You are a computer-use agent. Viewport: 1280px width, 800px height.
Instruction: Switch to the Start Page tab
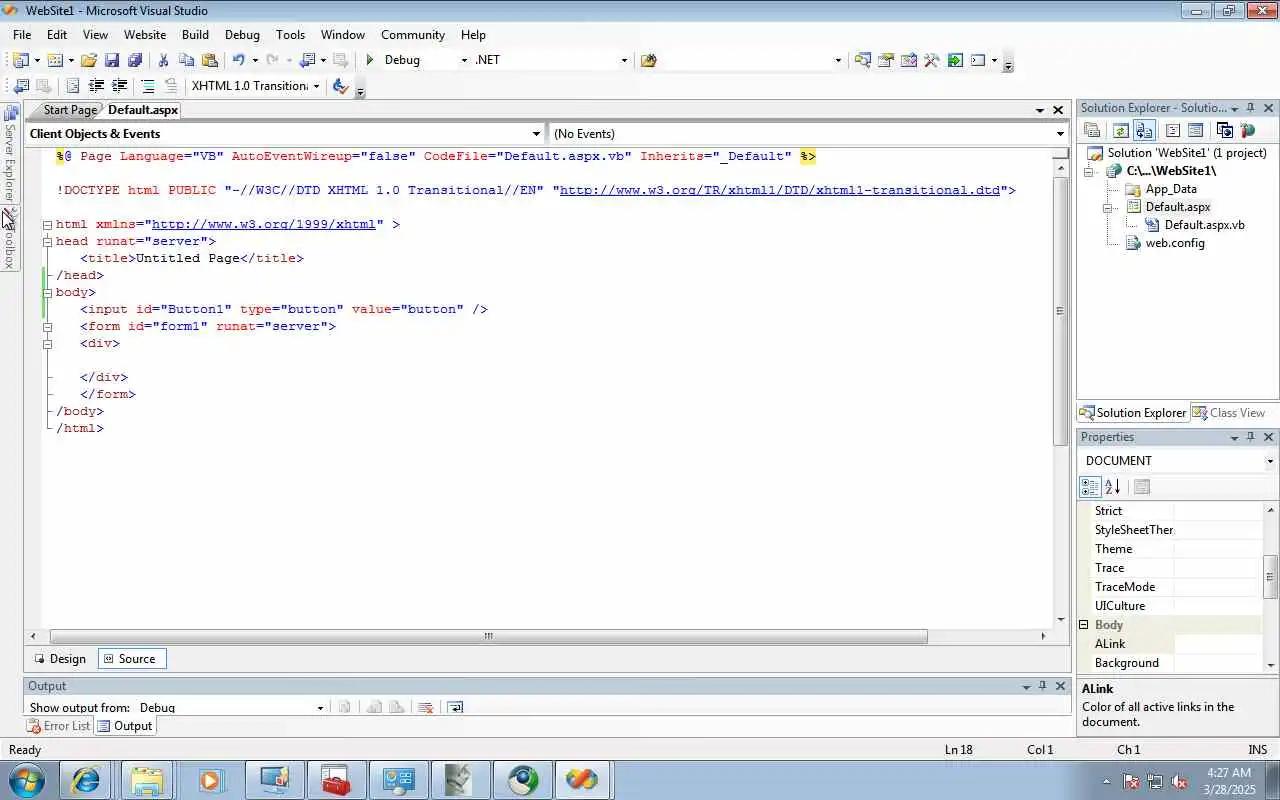(70, 110)
